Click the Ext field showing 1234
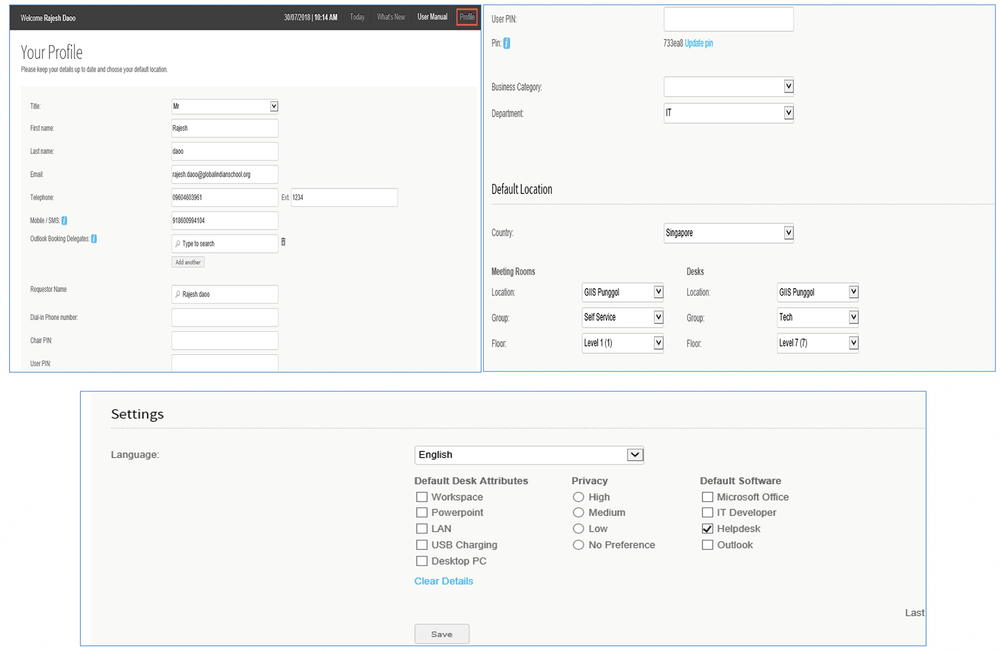Screen dimensions: 1000x651 (344, 197)
